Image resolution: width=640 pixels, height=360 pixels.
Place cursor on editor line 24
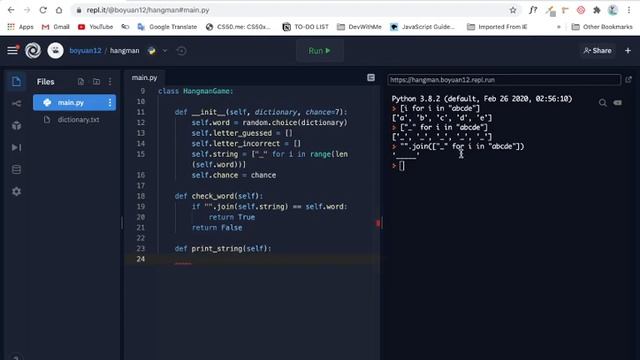253,259
